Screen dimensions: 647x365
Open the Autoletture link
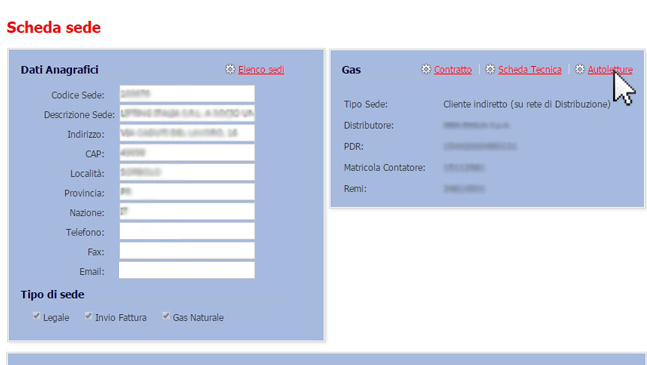point(610,69)
